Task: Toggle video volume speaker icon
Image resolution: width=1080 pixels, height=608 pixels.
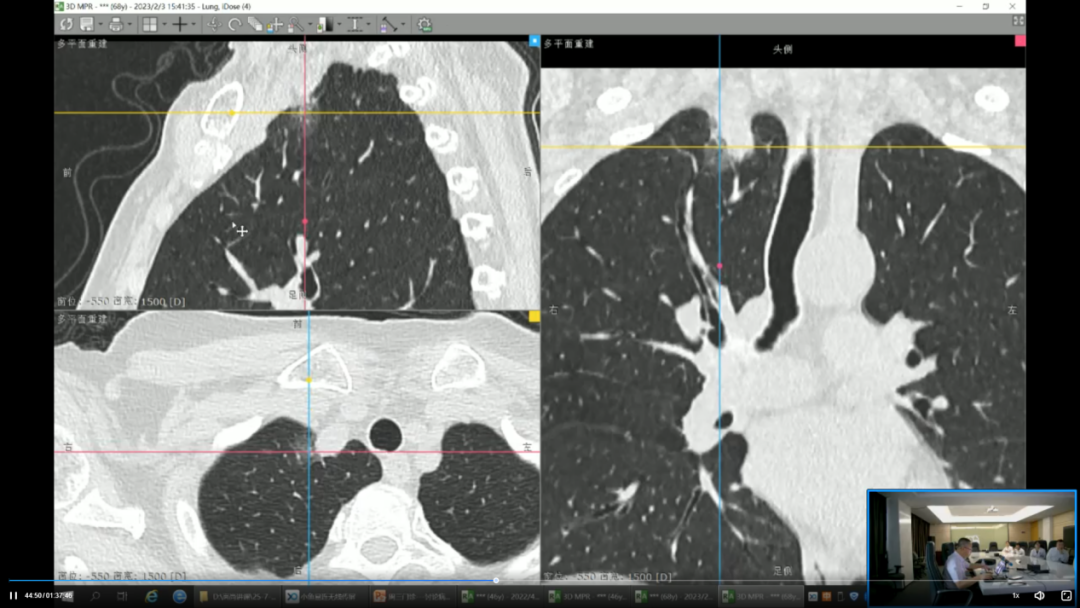Action: pyautogui.click(x=1039, y=595)
